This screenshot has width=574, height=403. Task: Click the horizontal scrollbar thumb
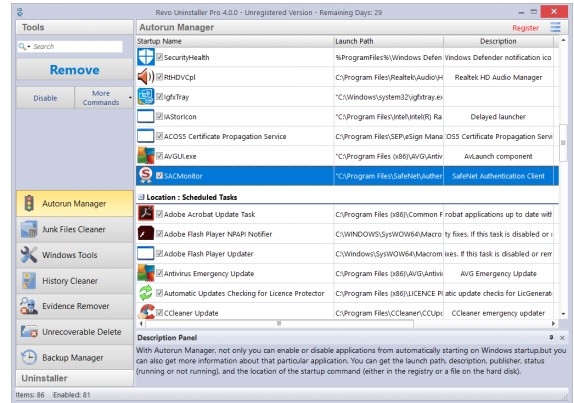click(279, 323)
